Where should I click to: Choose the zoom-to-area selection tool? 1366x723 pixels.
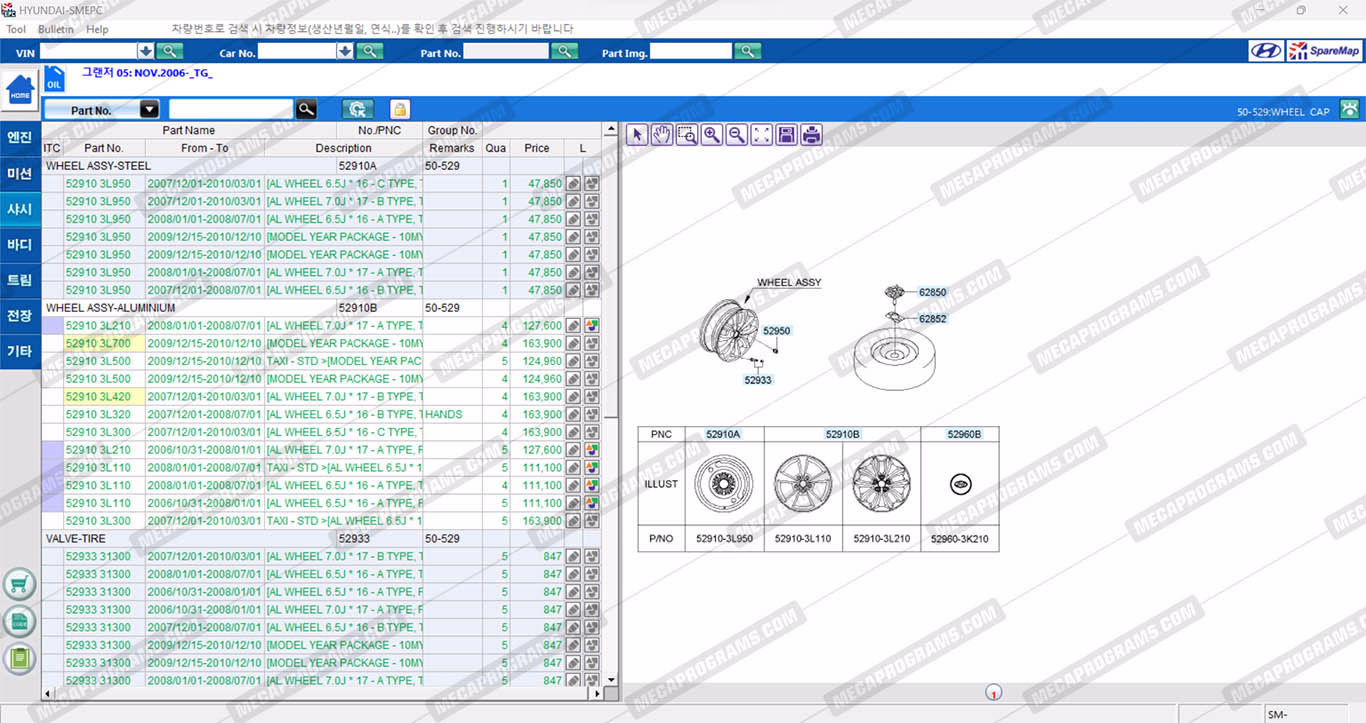[687, 135]
